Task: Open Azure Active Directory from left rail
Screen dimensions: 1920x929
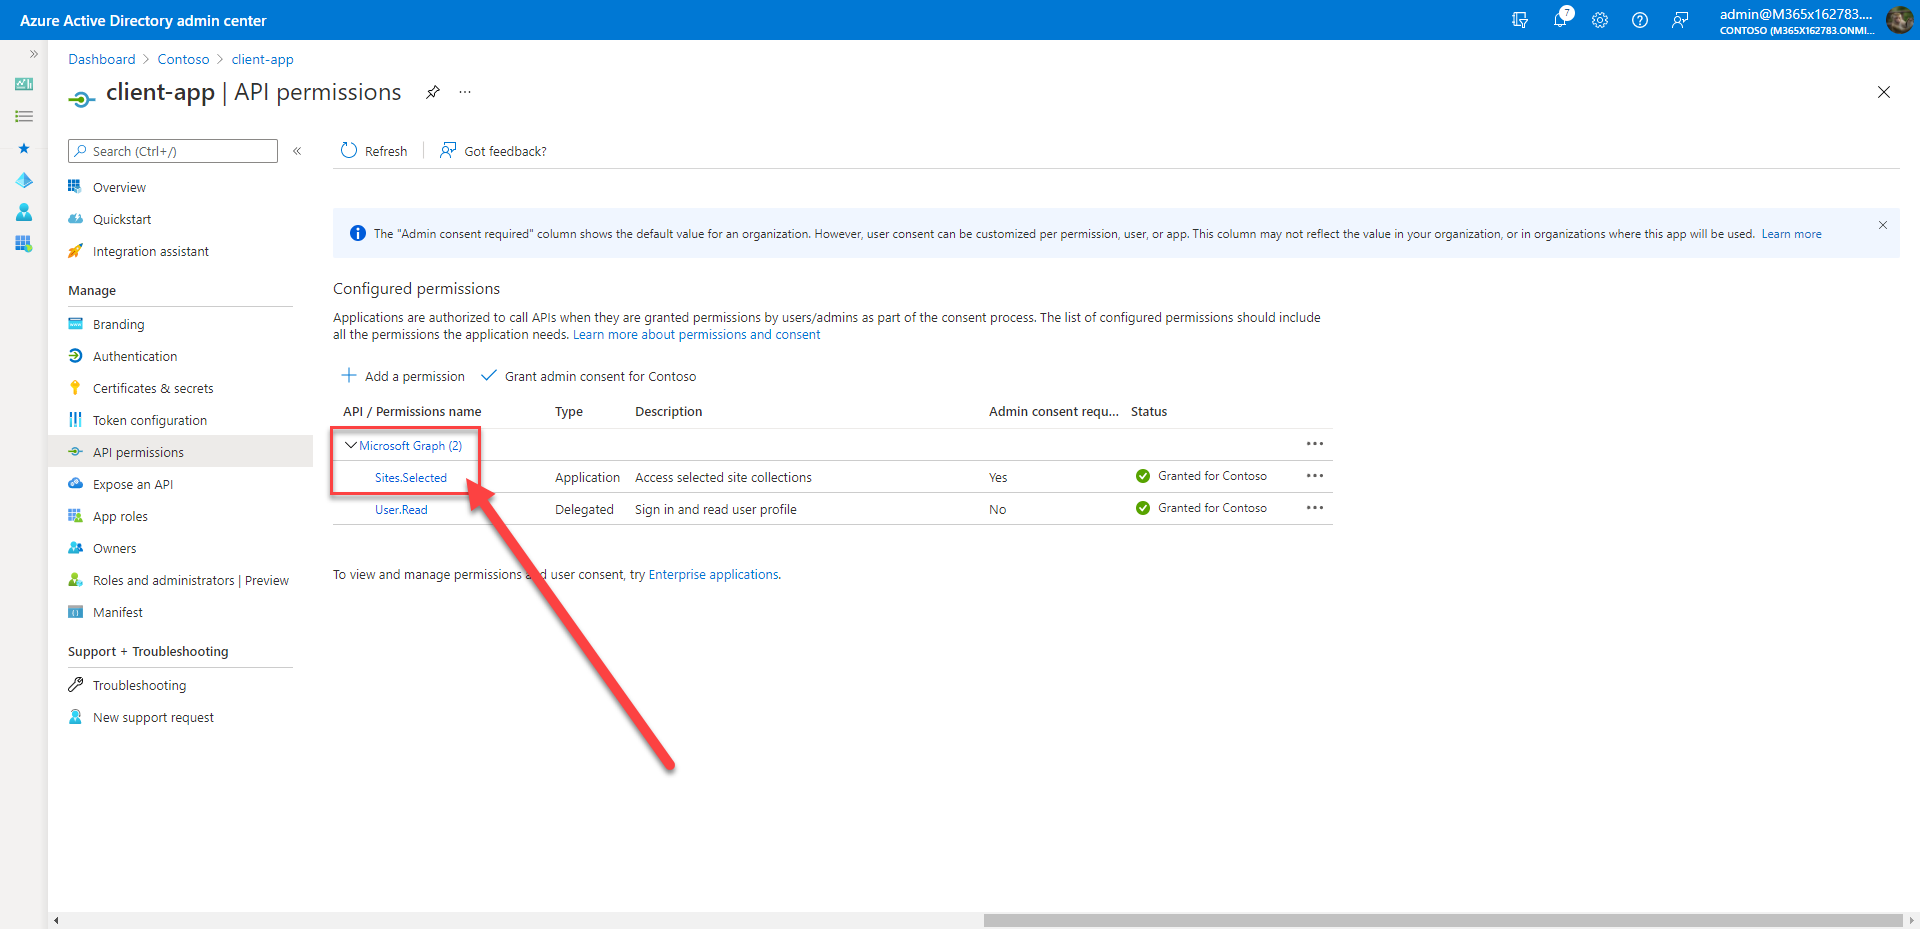Action: tap(24, 181)
